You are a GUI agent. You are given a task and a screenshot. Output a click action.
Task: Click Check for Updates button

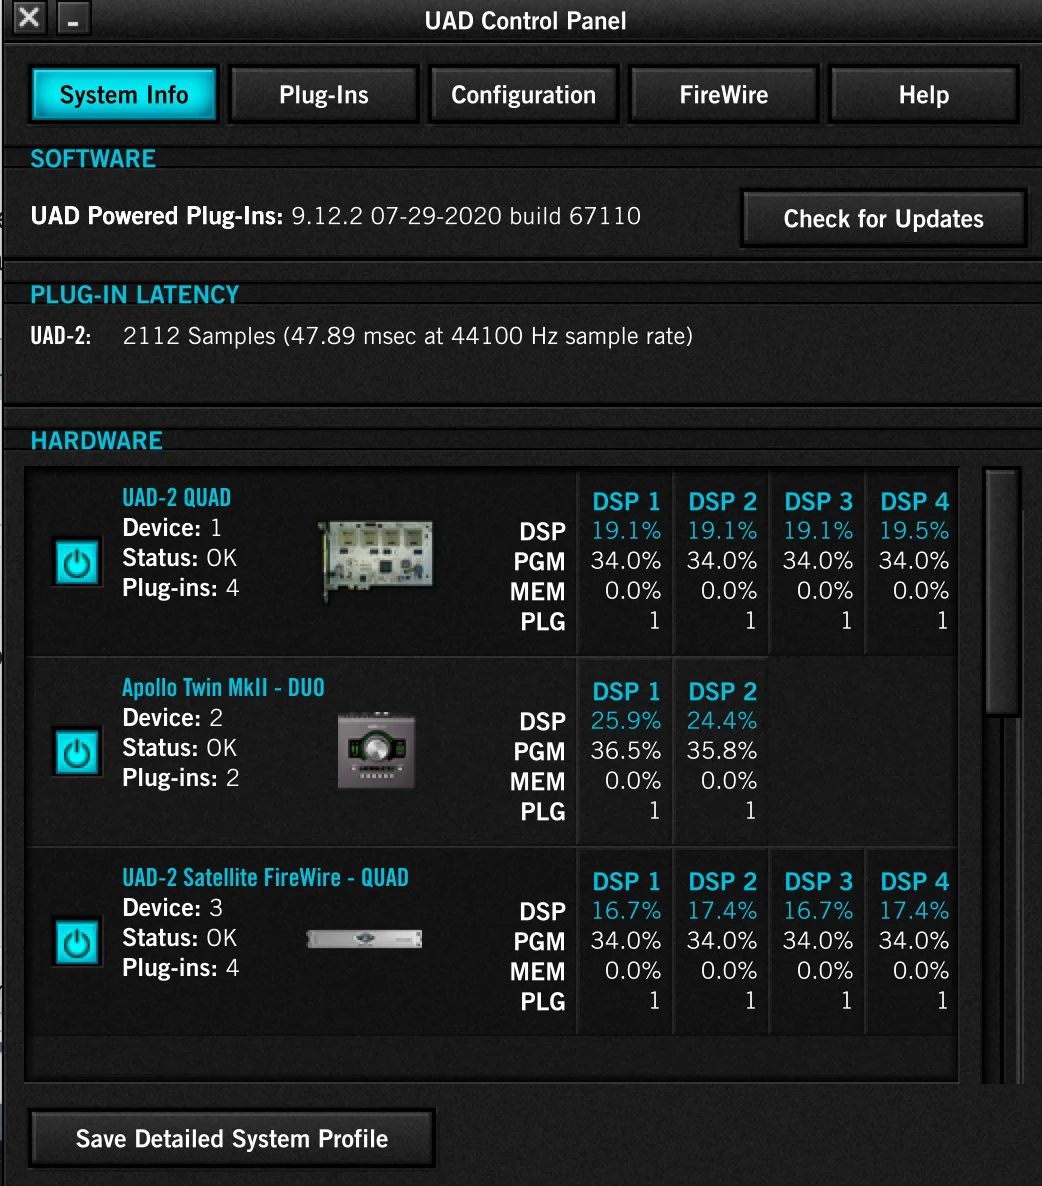click(x=883, y=219)
